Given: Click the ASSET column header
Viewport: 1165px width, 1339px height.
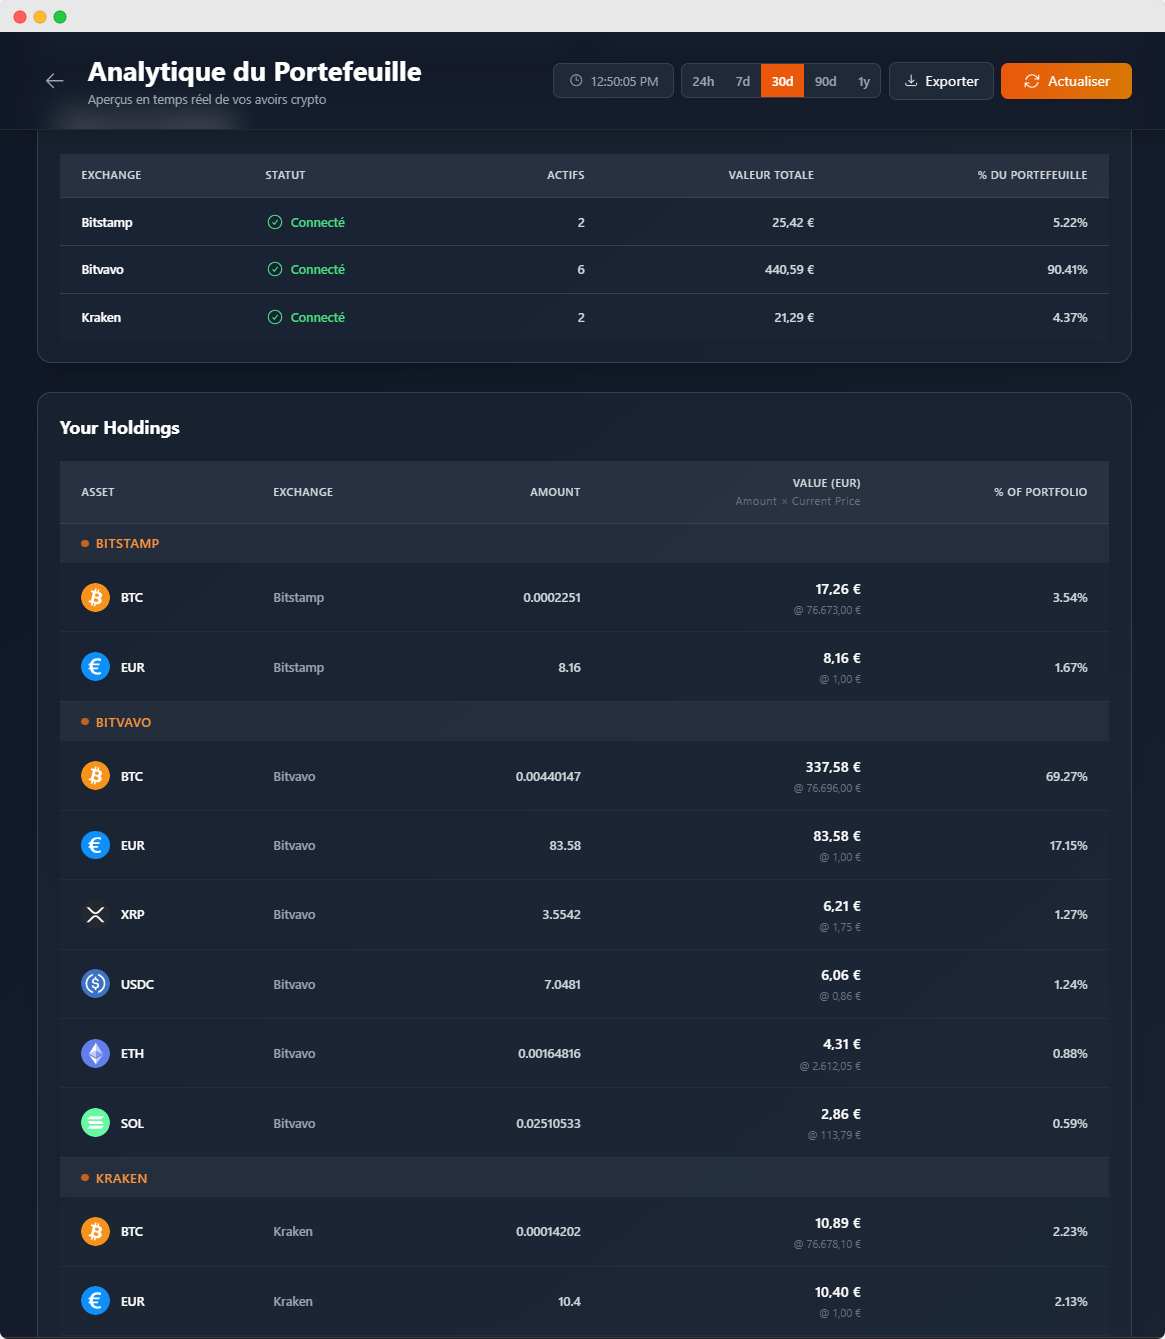Looking at the screenshot, I should [x=98, y=492].
